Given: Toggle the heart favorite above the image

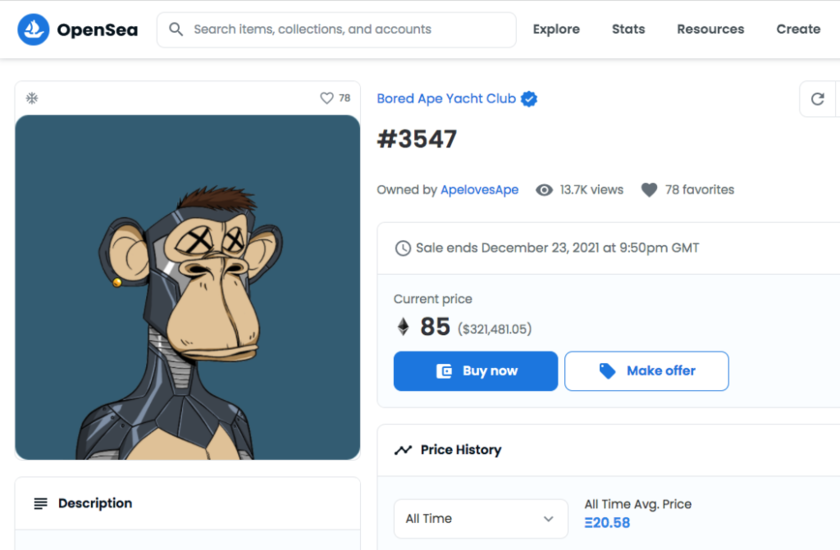Looking at the screenshot, I should (326, 98).
